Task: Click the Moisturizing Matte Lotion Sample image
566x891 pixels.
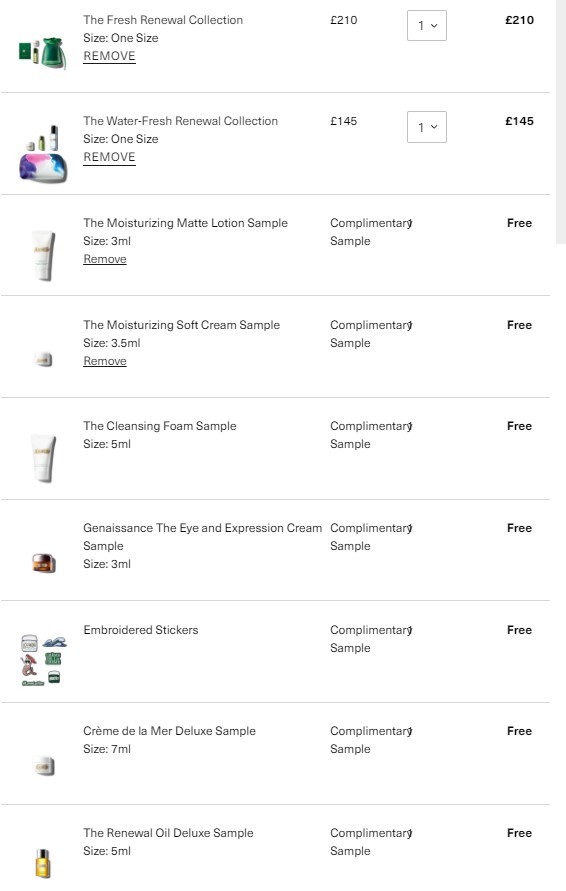Action: pyautogui.click(x=43, y=256)
